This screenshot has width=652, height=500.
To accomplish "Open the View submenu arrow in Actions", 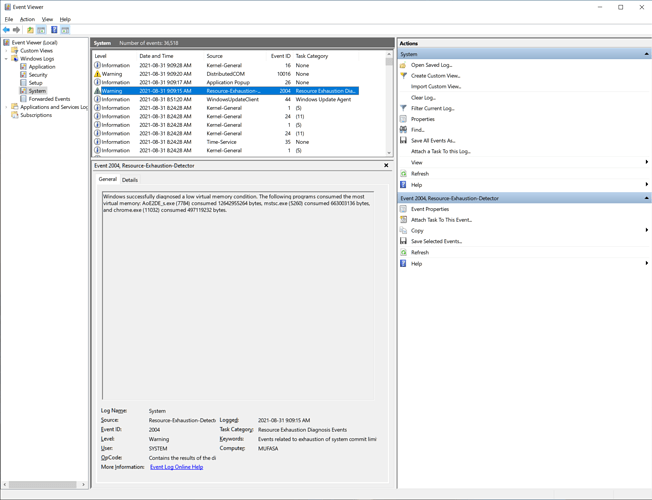I will pyautogui.click(x=647, y=162).
